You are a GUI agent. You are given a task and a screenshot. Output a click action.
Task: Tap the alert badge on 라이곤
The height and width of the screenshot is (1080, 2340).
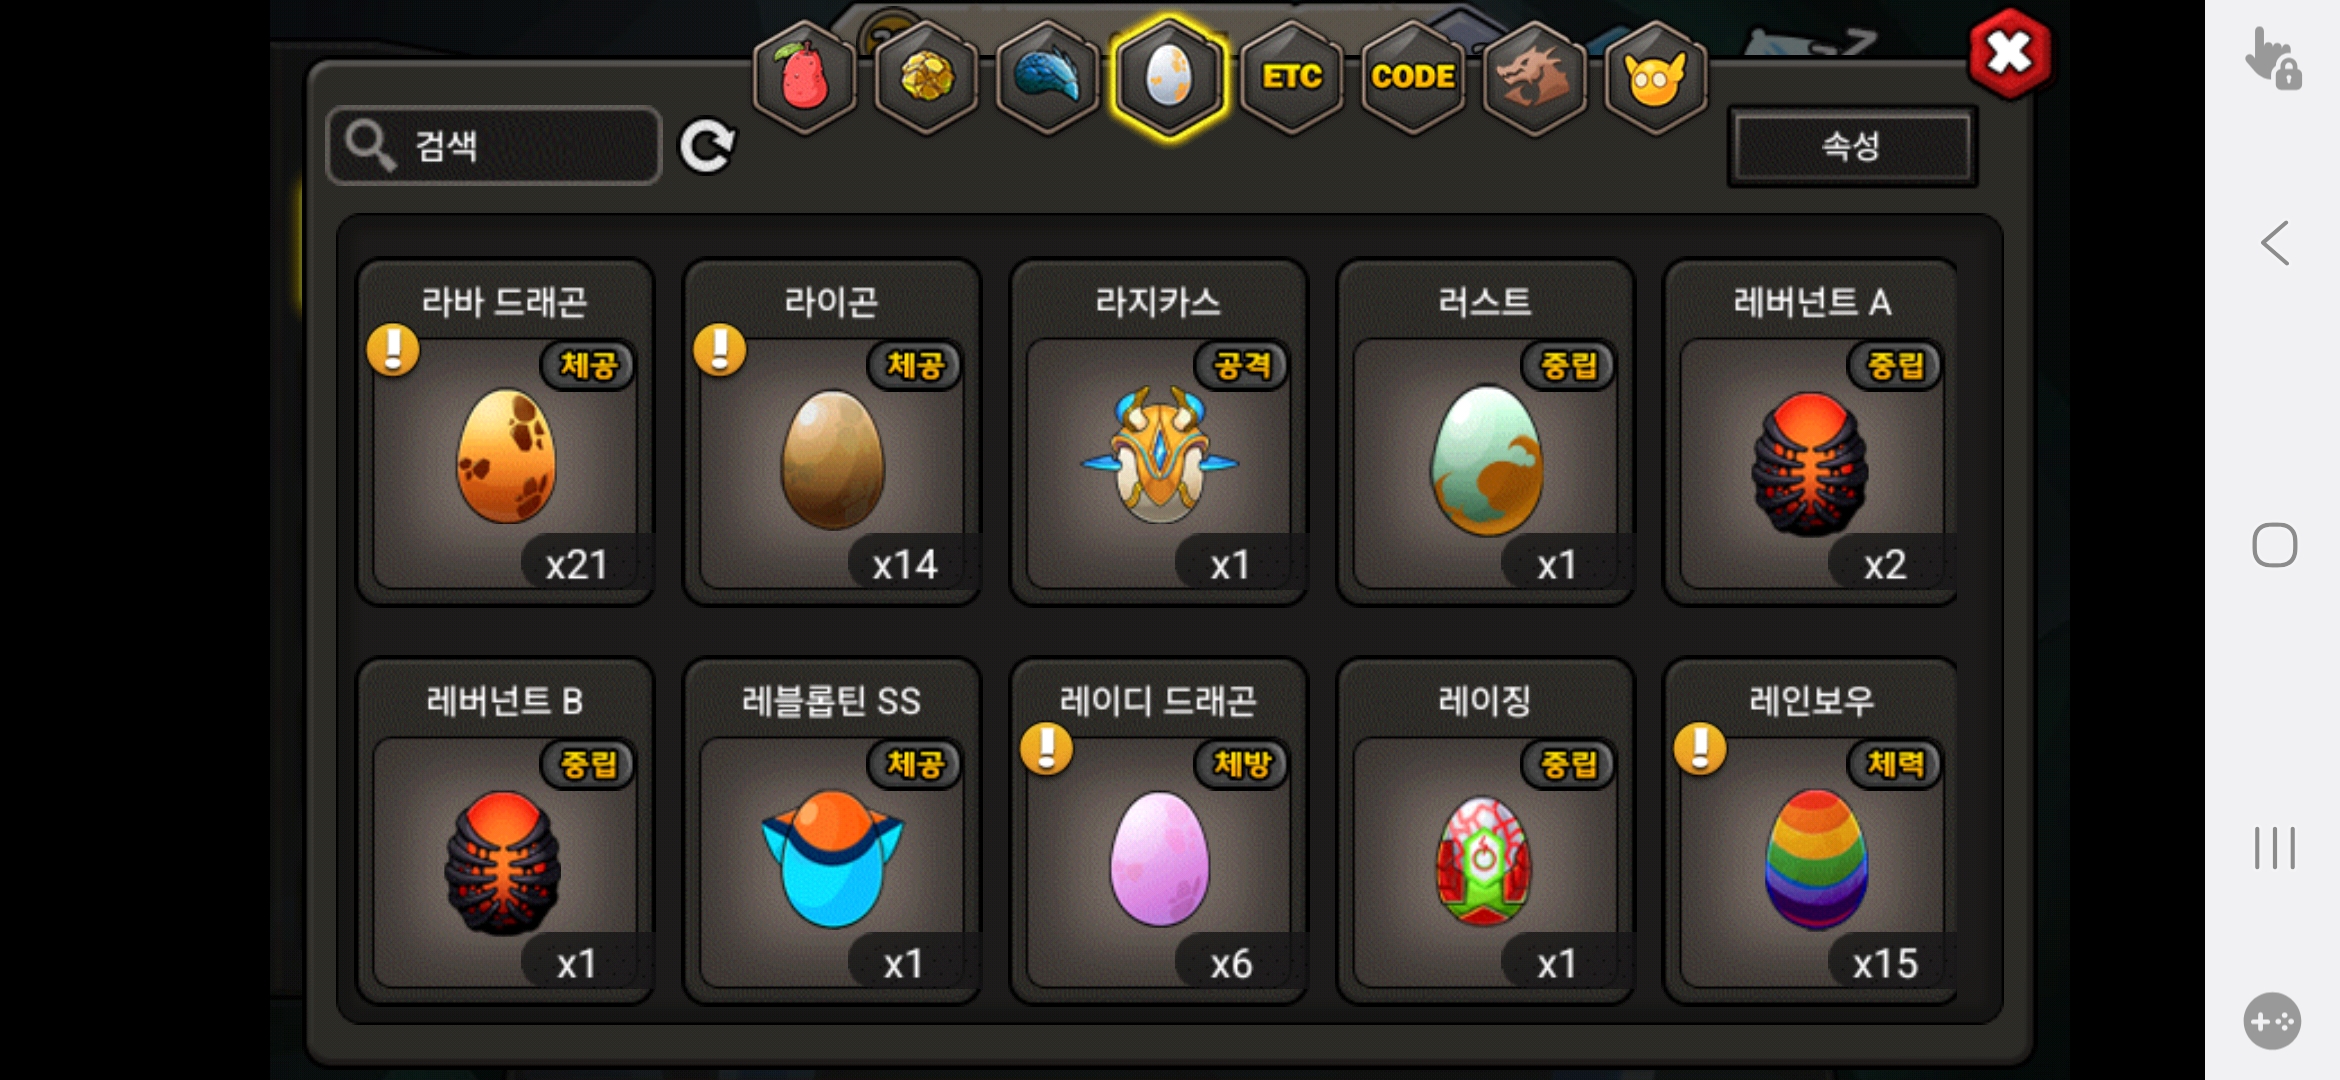pyautogui.click(x=720, y=350)
